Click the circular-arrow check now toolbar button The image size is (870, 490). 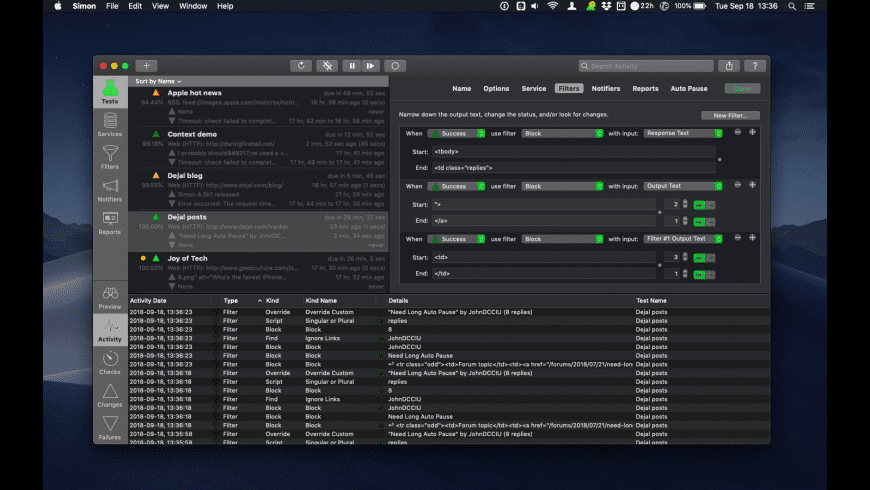[x=301, y=65]
